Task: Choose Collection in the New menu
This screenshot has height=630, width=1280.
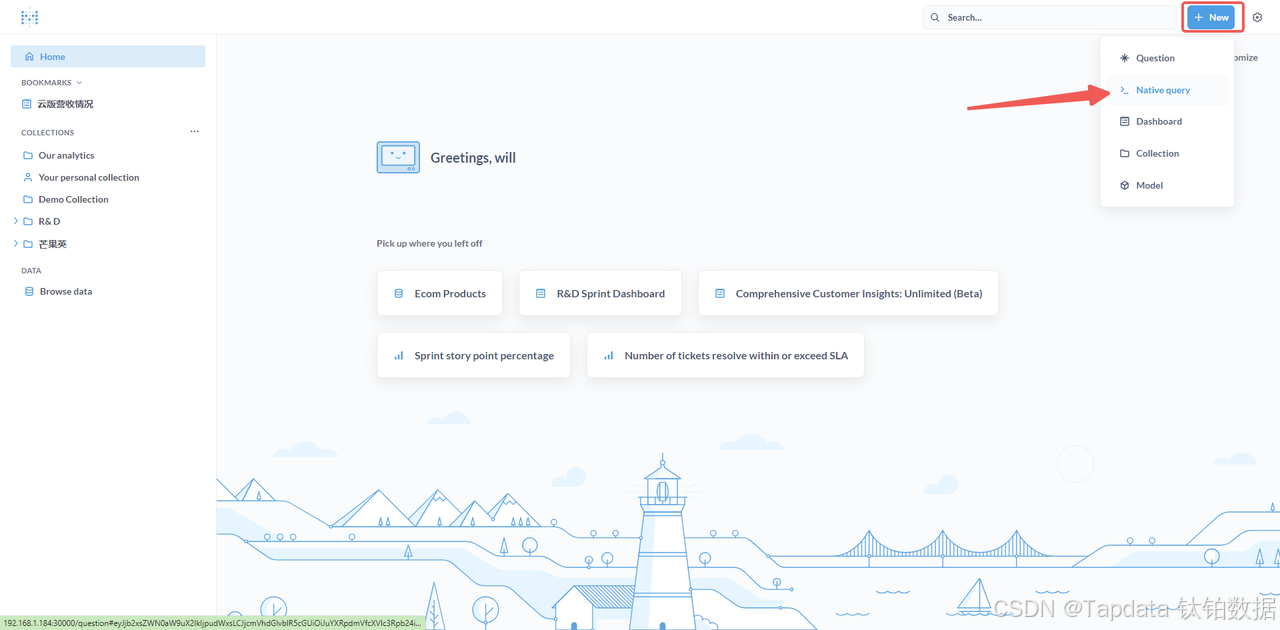Action: [1167, 154]
